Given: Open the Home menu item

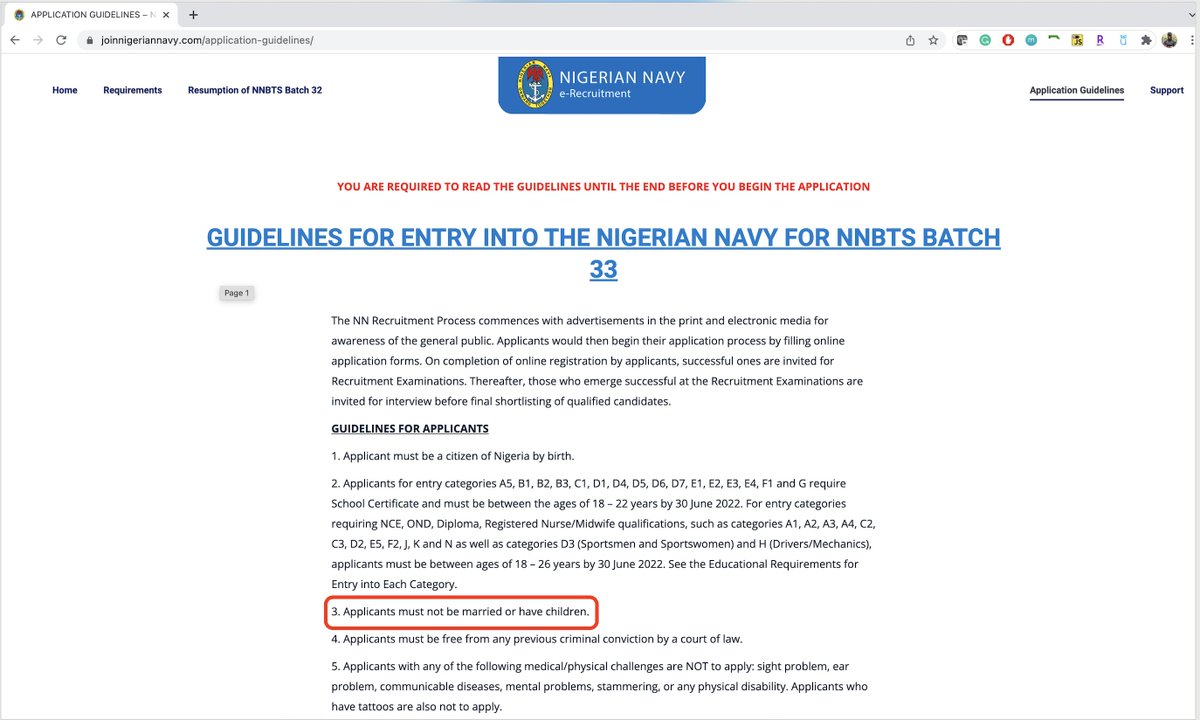Looking at the screenshot, I should coord(65,90).
